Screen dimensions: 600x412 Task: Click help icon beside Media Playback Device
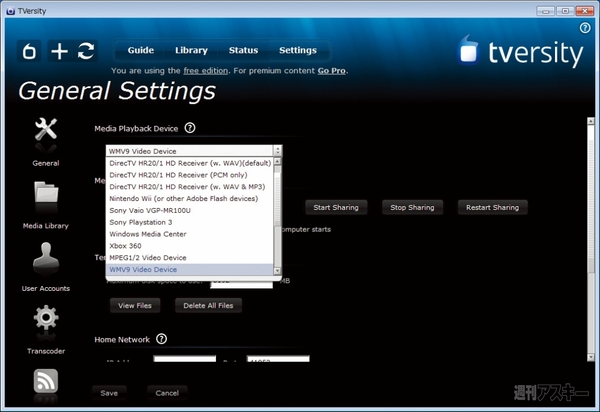190,128
